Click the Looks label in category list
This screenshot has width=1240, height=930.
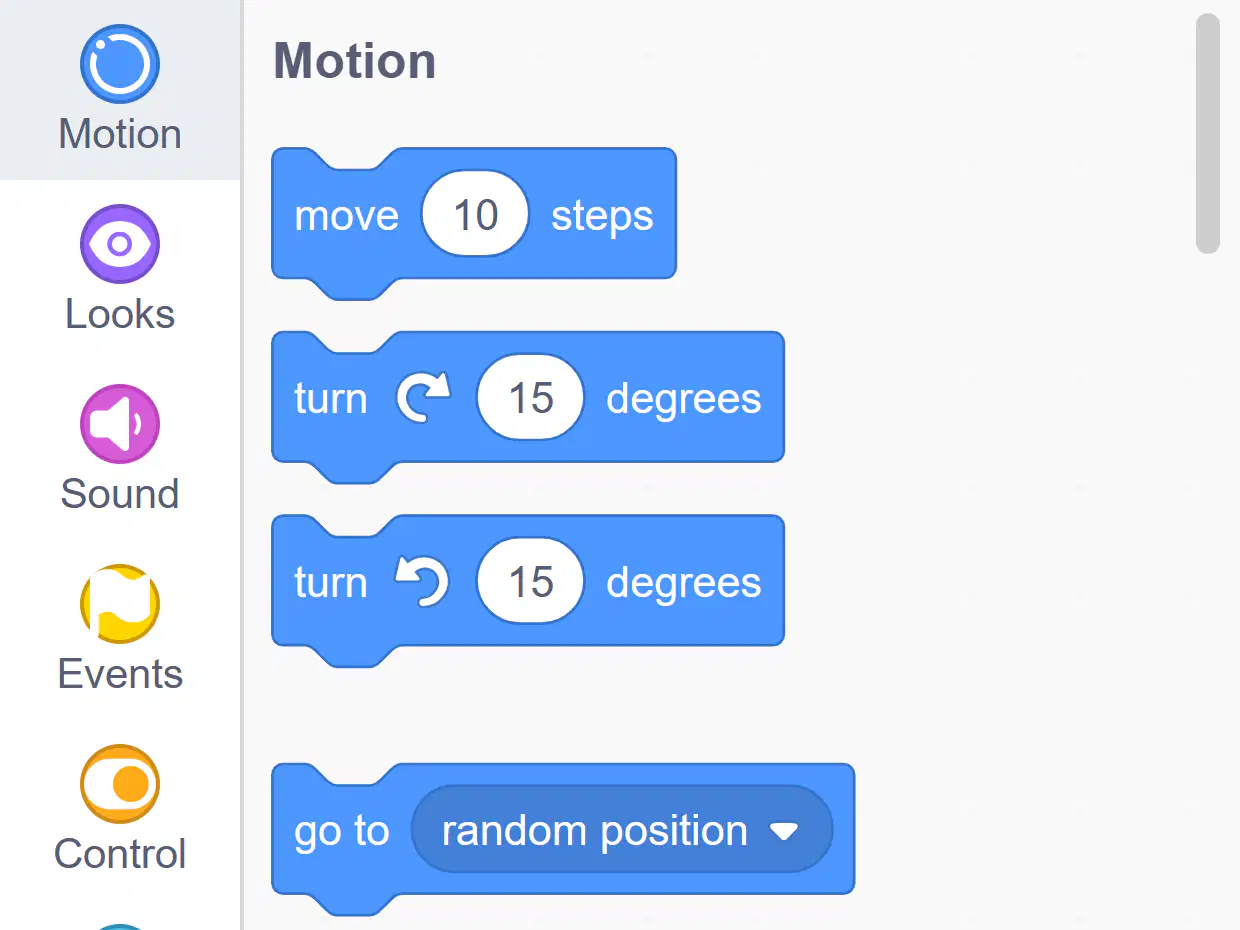click(x=120, y=314)
